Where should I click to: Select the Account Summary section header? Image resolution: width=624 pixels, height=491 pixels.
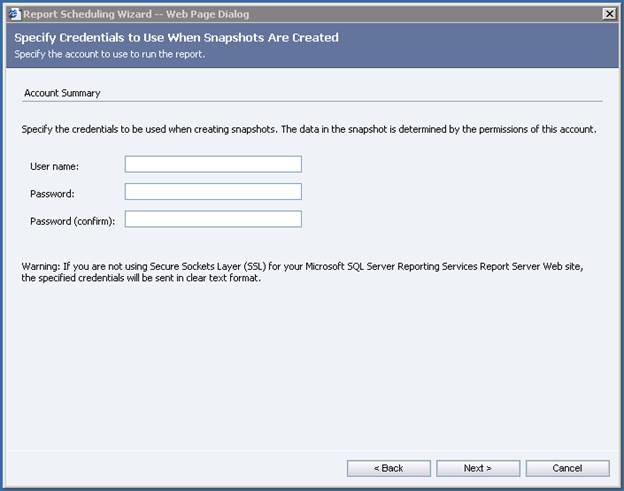click(x=62, y=93)
